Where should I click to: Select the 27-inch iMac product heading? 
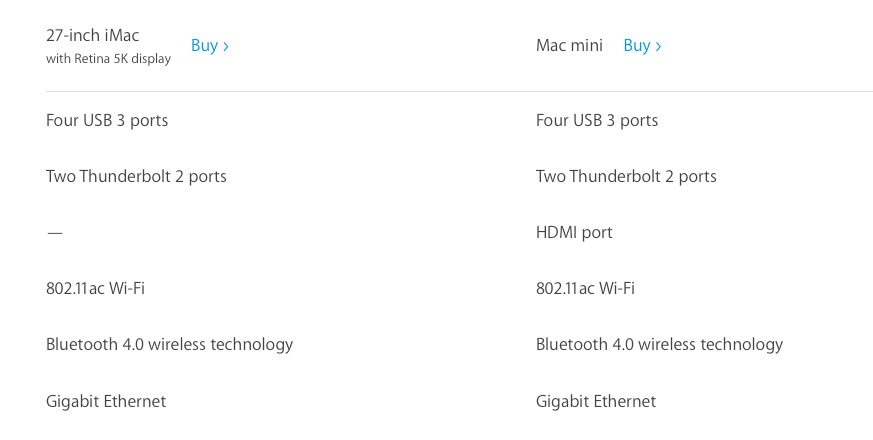(92, 35)
